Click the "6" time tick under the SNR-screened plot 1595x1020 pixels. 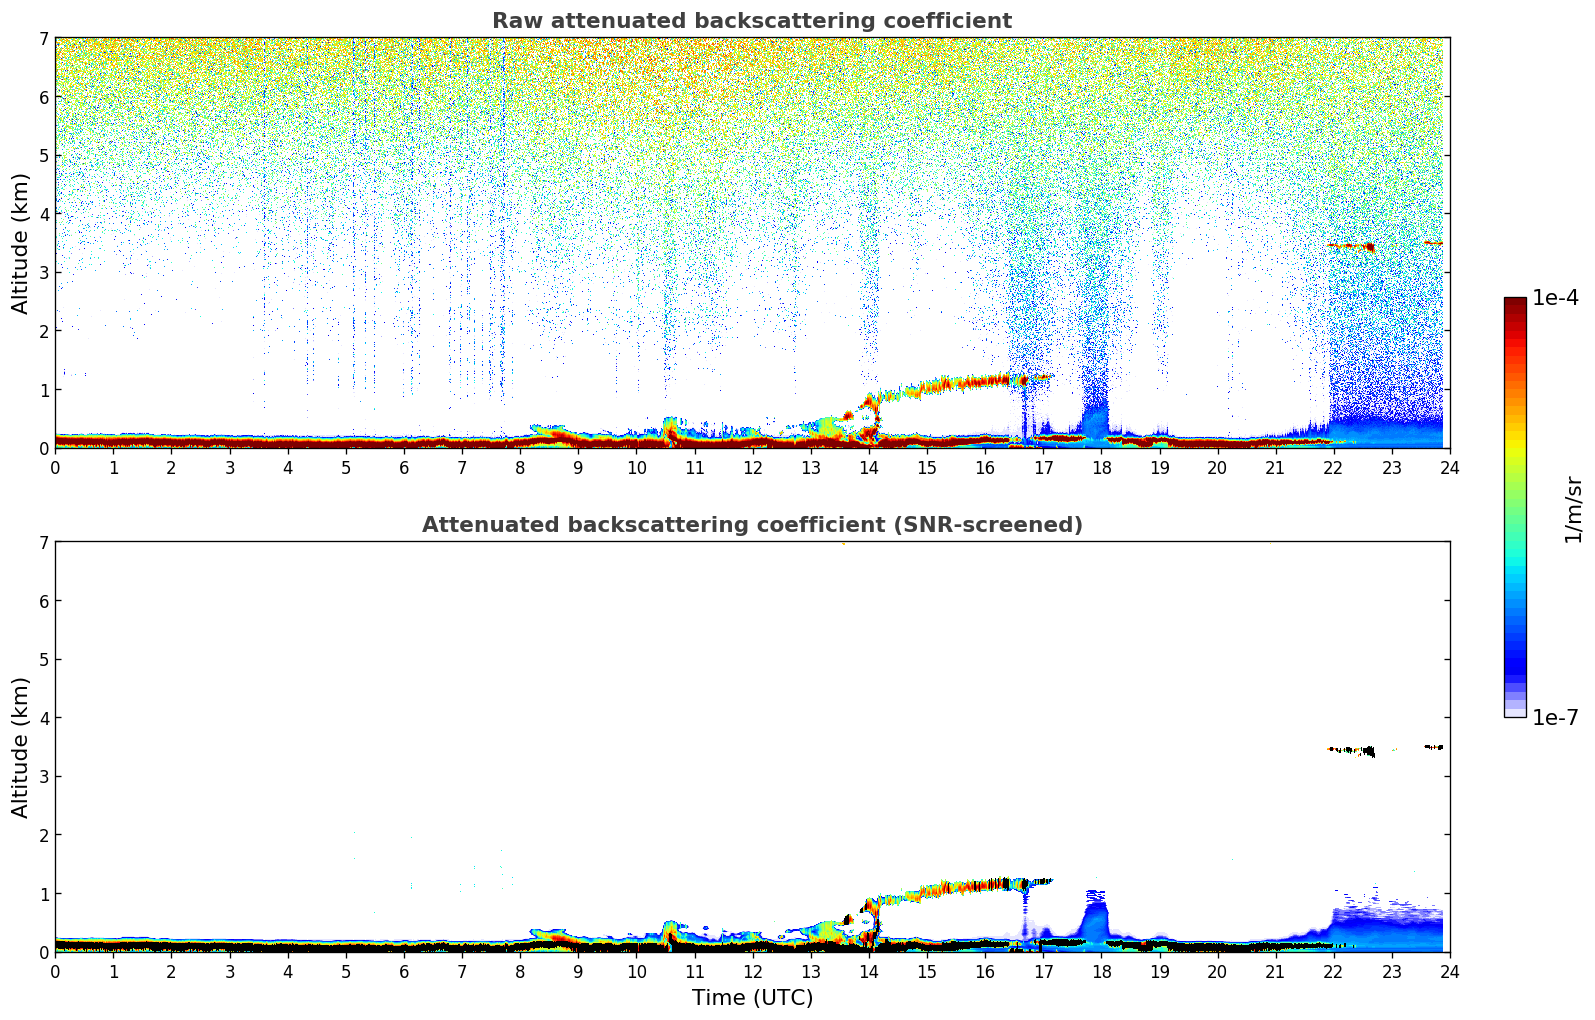click(404, 972)
